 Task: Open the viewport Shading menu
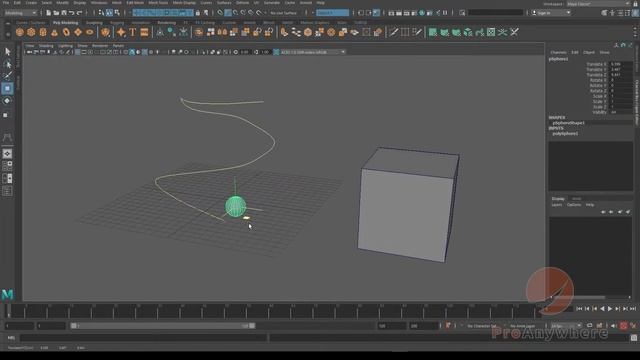pos(46,46)
